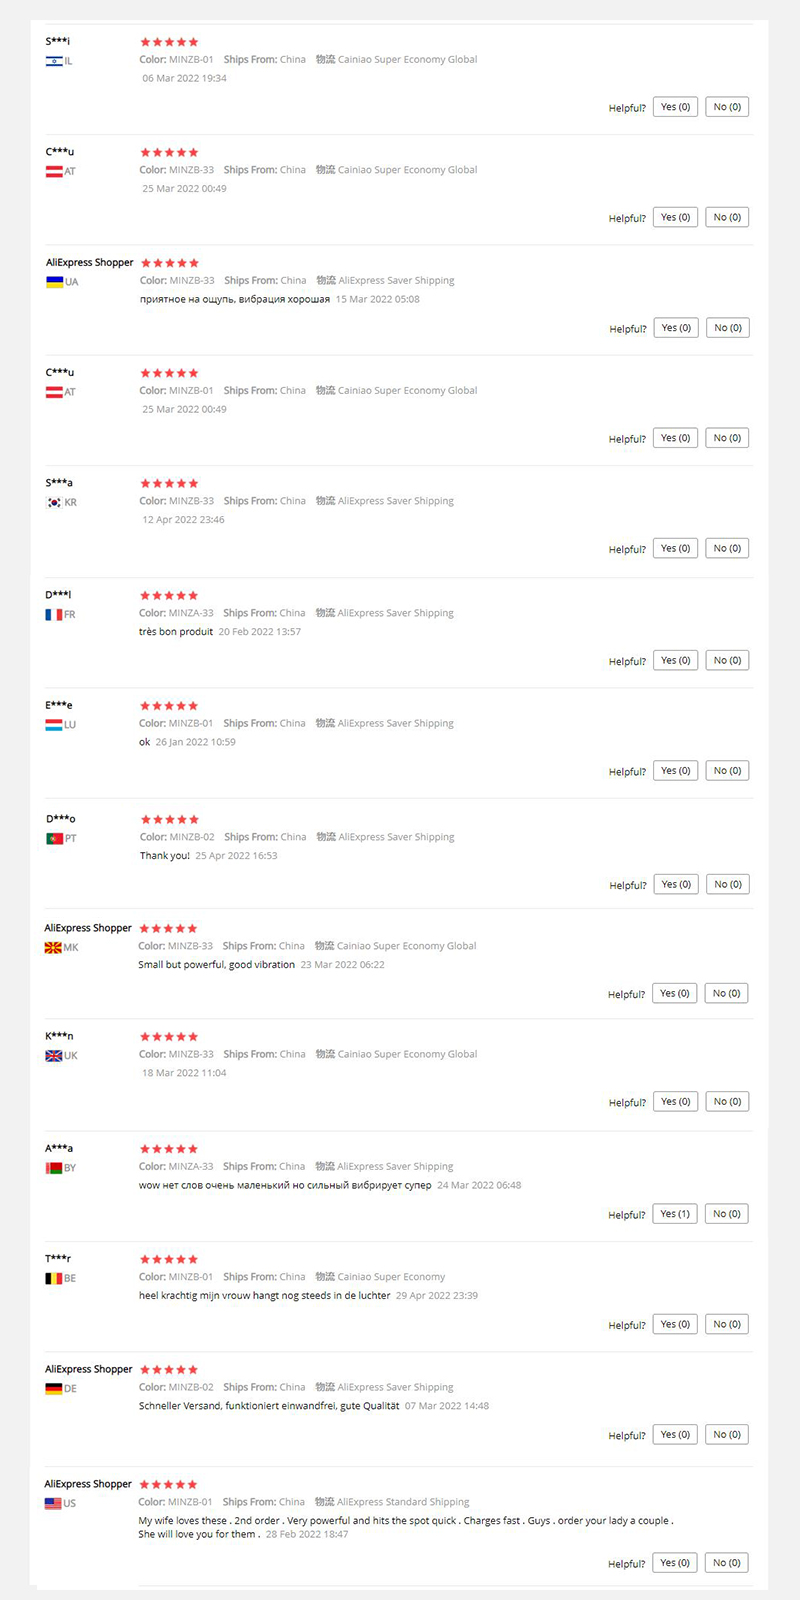
Task: Click the United States flag icon
Action: 53,1503
